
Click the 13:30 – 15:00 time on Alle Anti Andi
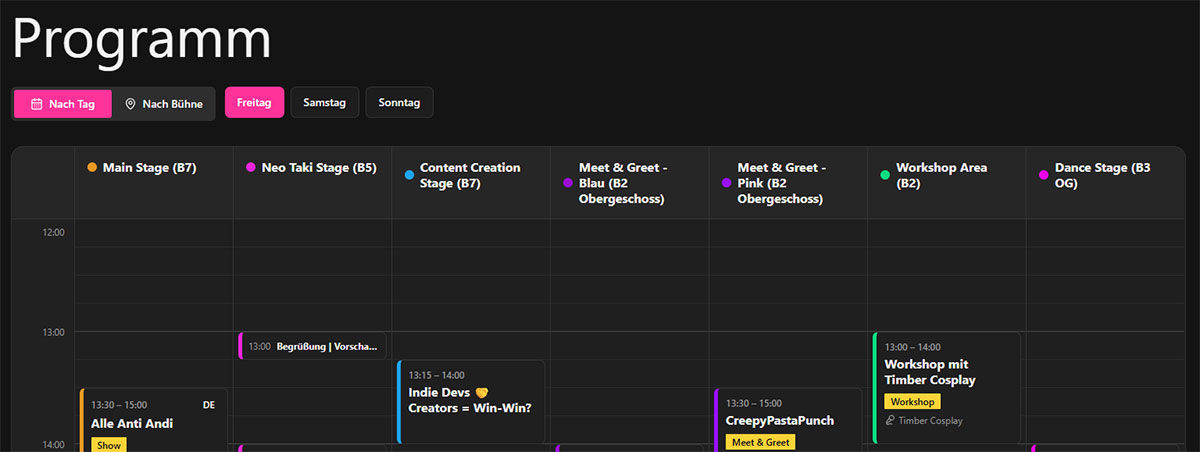click(119, 405)
